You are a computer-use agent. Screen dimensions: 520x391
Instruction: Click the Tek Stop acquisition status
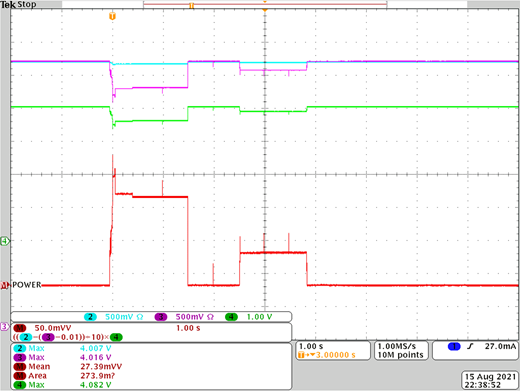(x=18, y=4)
